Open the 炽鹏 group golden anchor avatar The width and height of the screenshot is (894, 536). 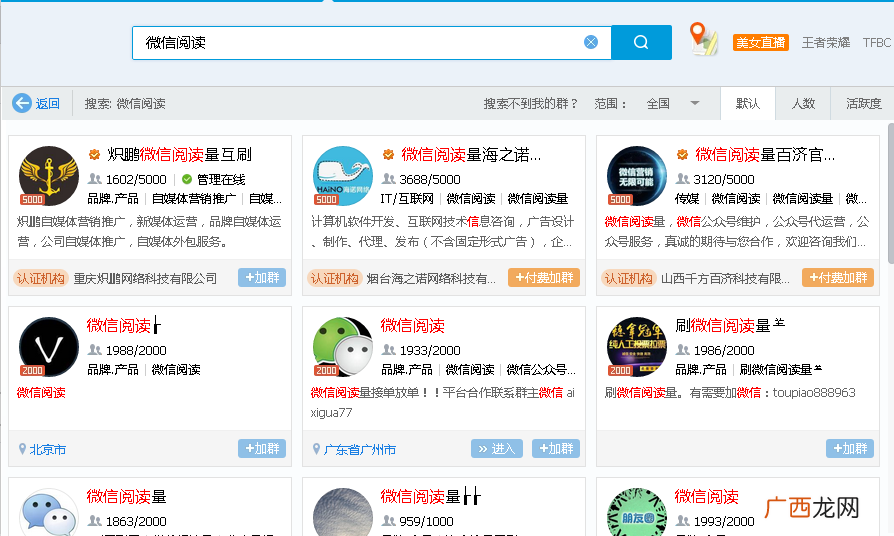[x=49, y=176]
